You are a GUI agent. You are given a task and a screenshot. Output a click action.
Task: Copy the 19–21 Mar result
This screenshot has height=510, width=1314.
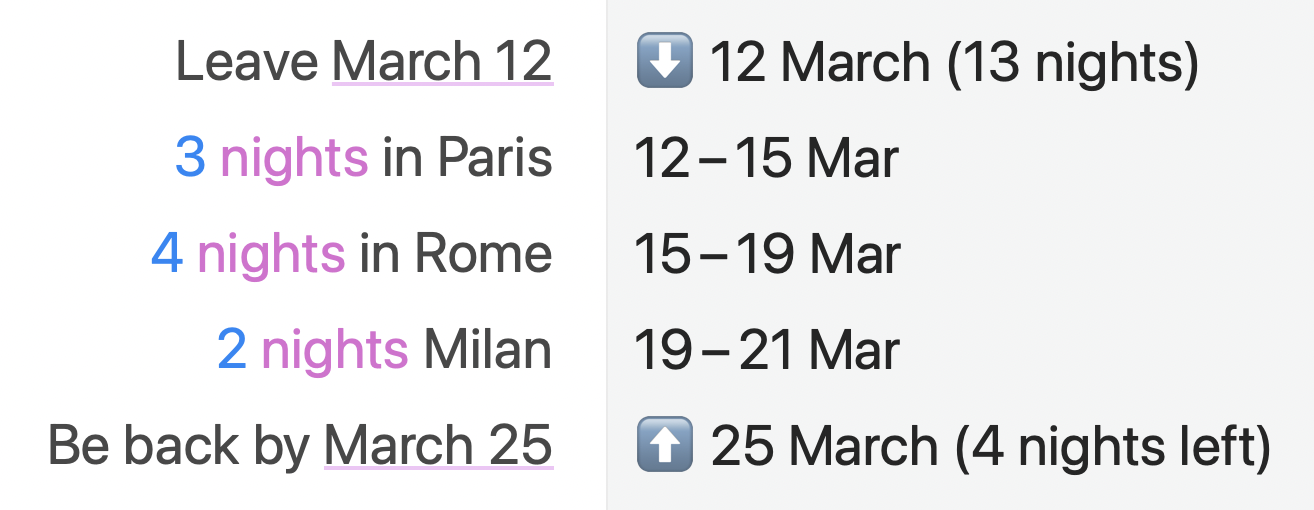pos(767,351)
